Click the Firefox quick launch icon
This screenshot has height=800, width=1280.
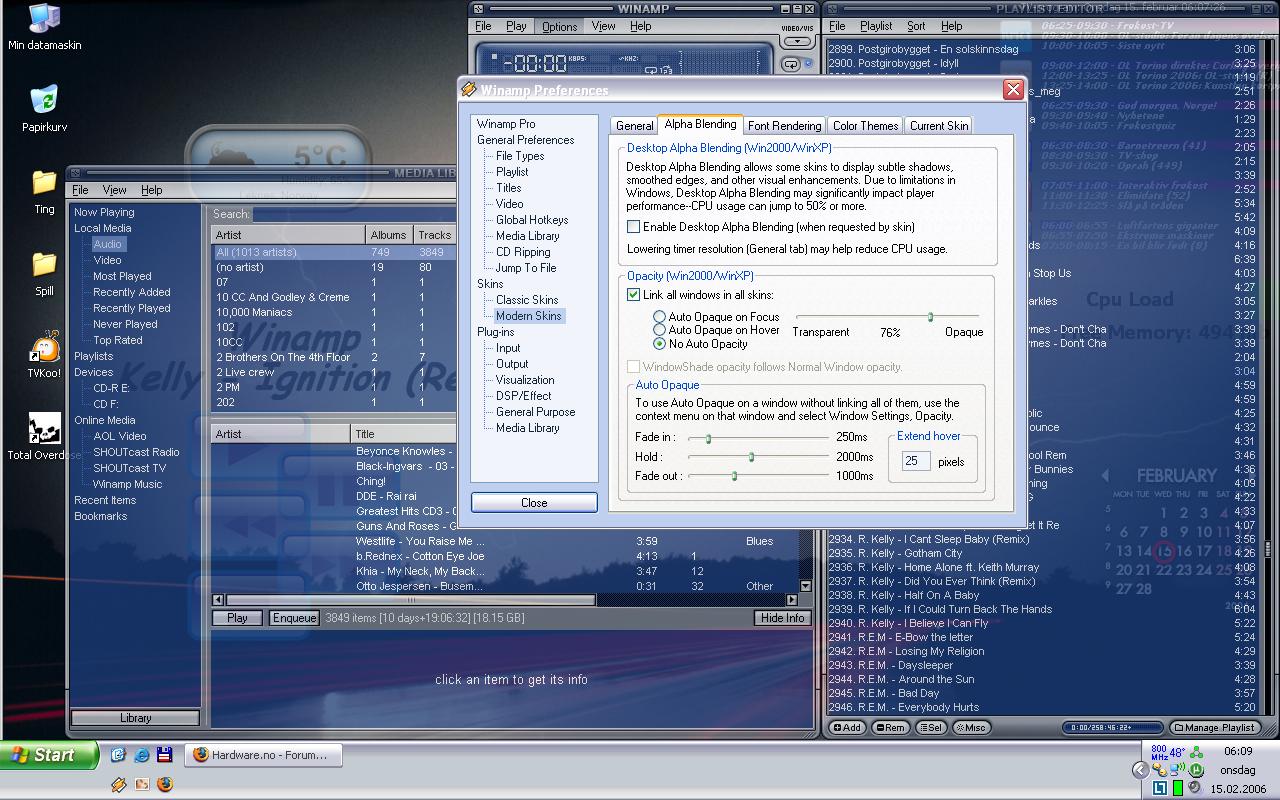pyautogui.click(x=165, y=785)
